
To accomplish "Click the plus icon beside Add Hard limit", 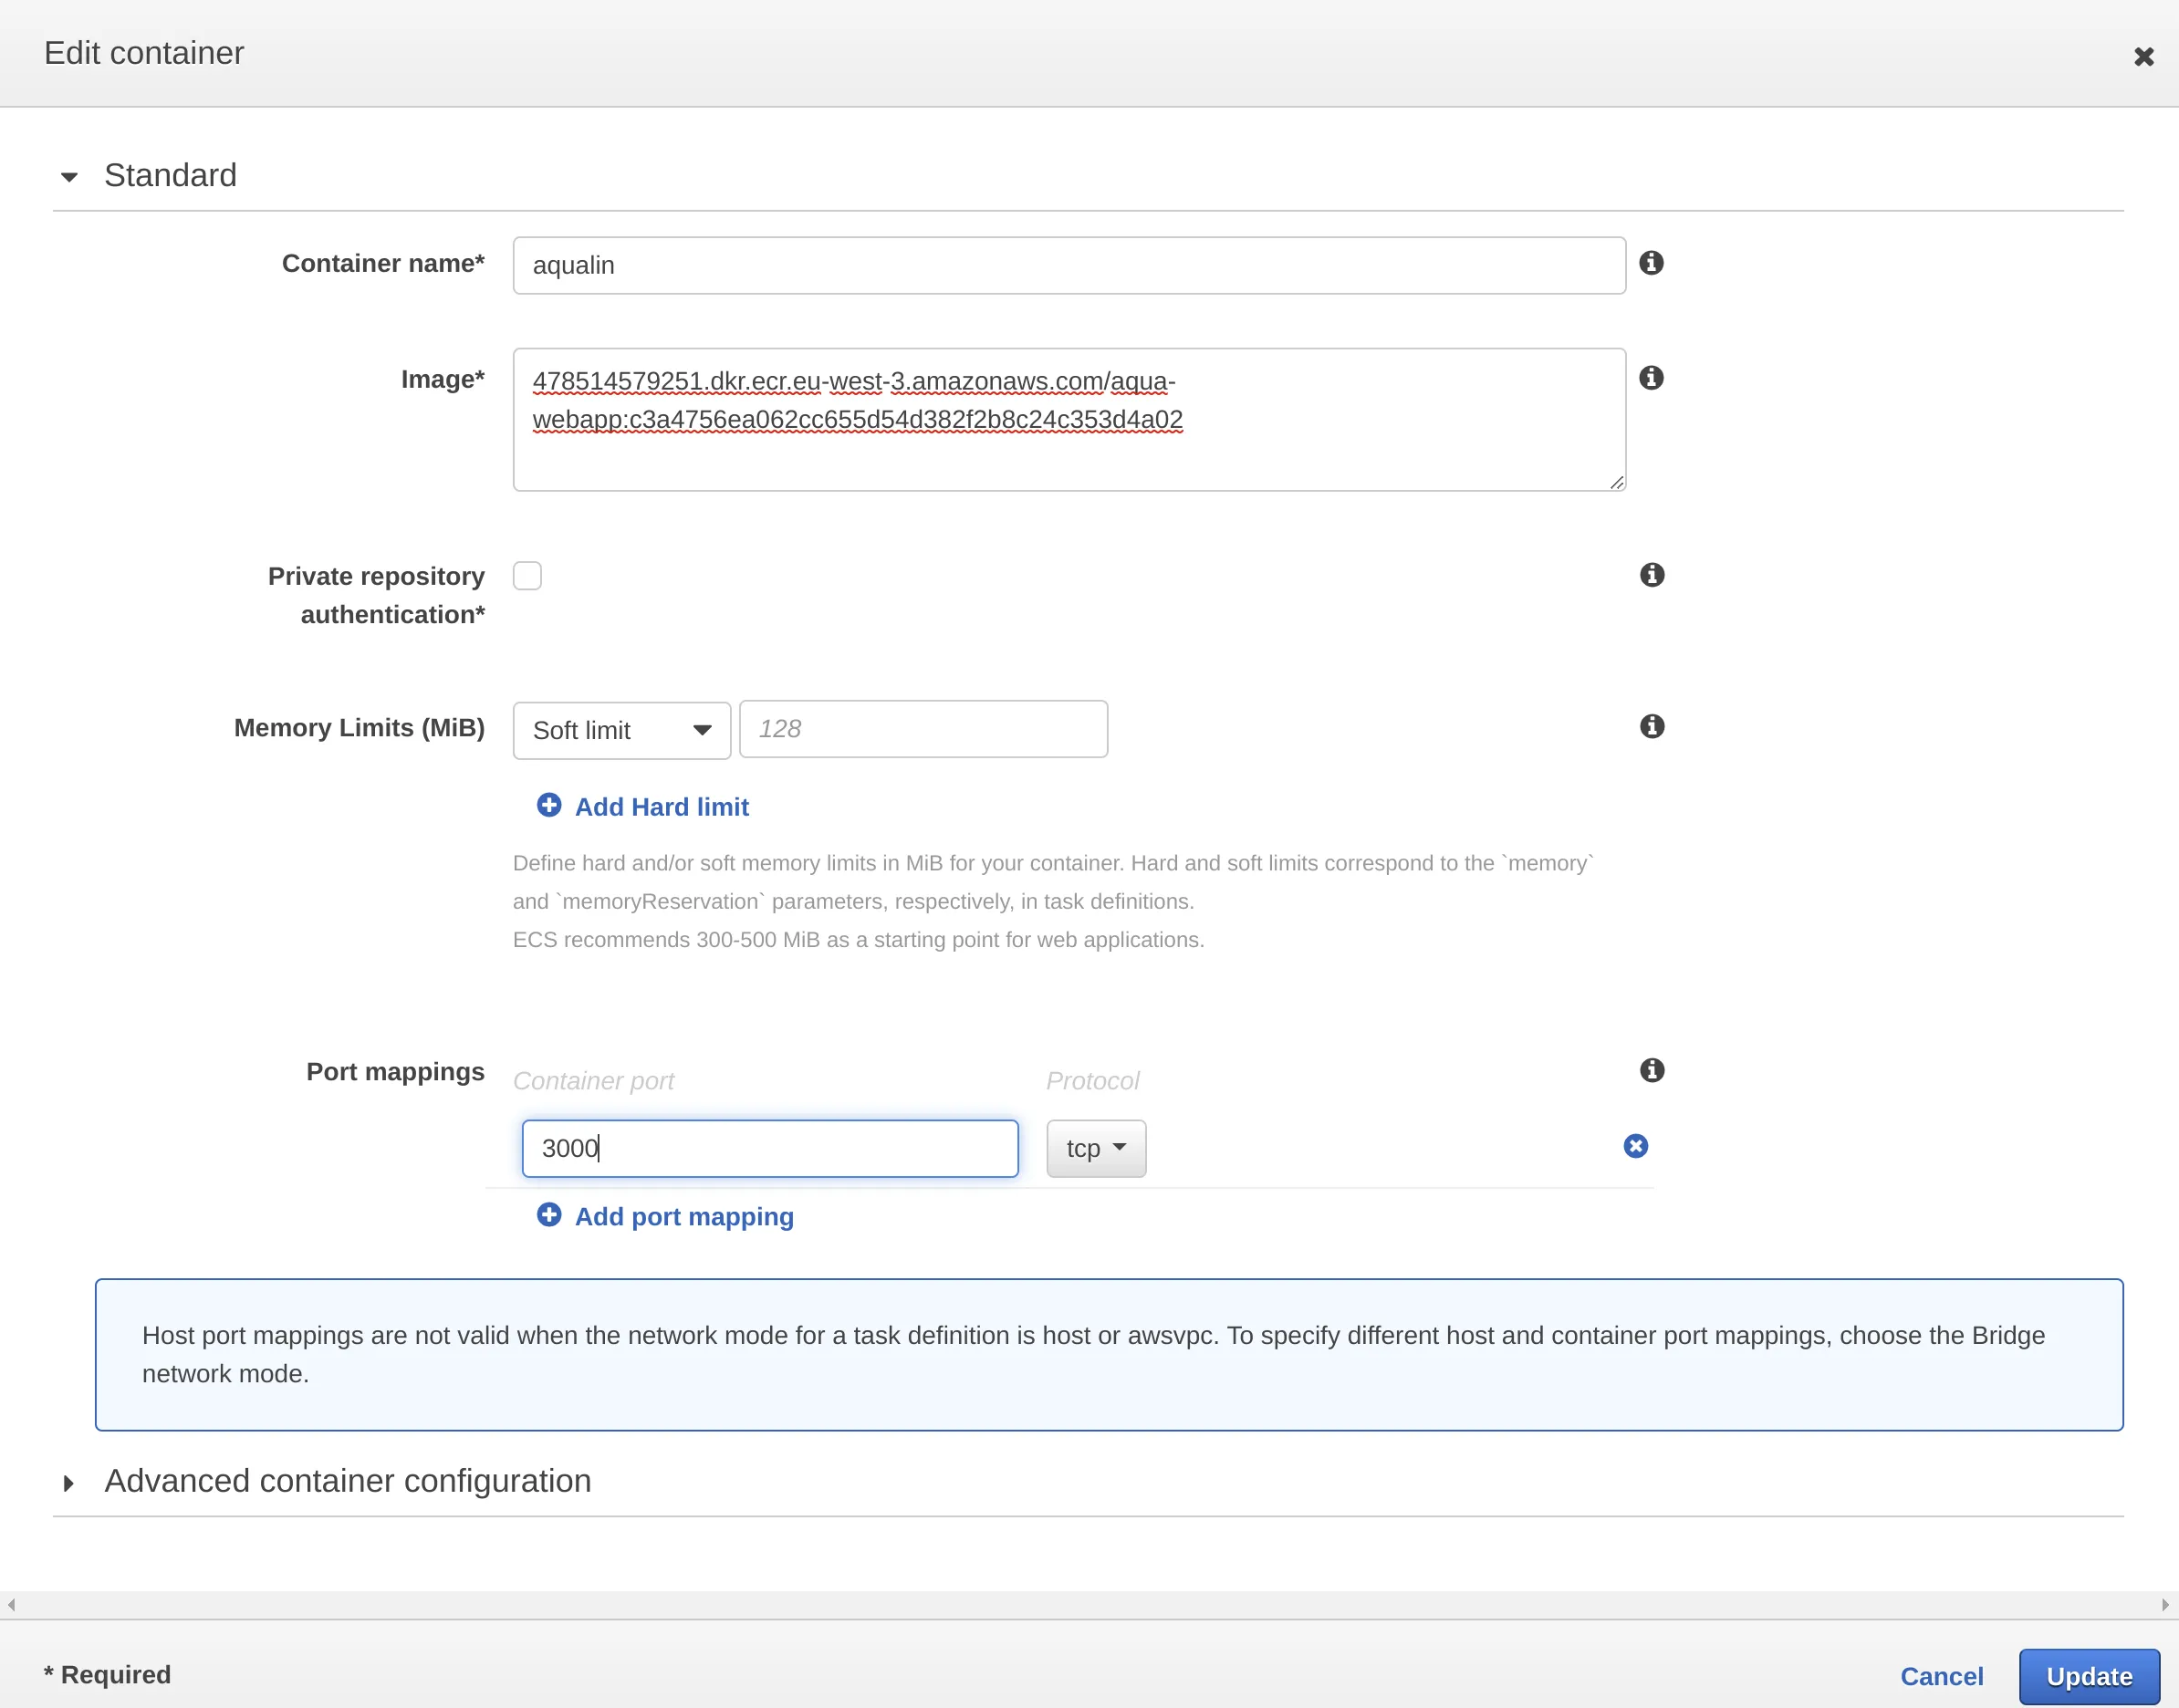I will click(549, 805).
